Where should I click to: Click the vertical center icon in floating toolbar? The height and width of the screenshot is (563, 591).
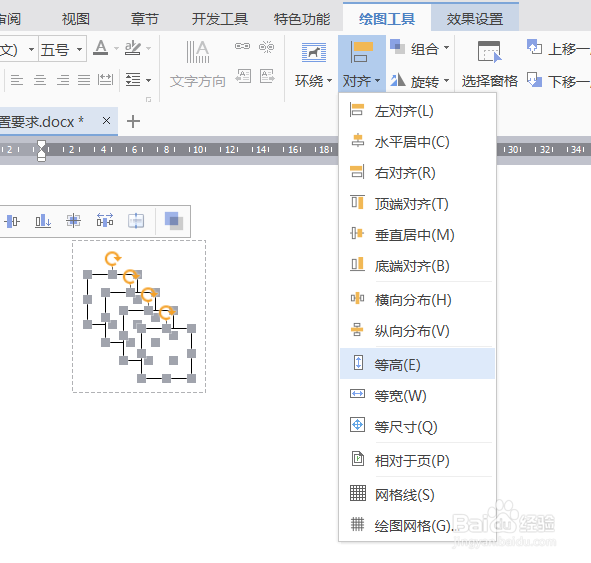(12, 221)
